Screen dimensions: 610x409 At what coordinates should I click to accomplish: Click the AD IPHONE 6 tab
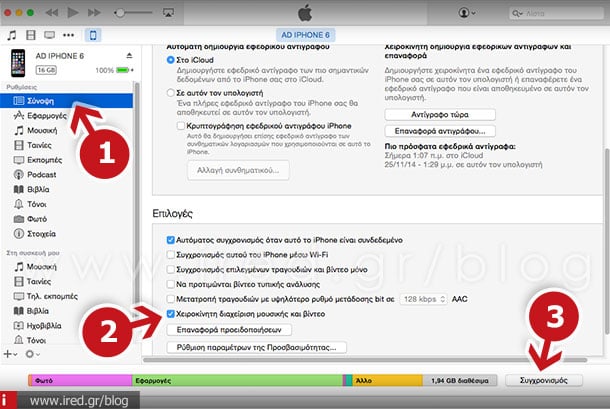click(x=305, y=35)
